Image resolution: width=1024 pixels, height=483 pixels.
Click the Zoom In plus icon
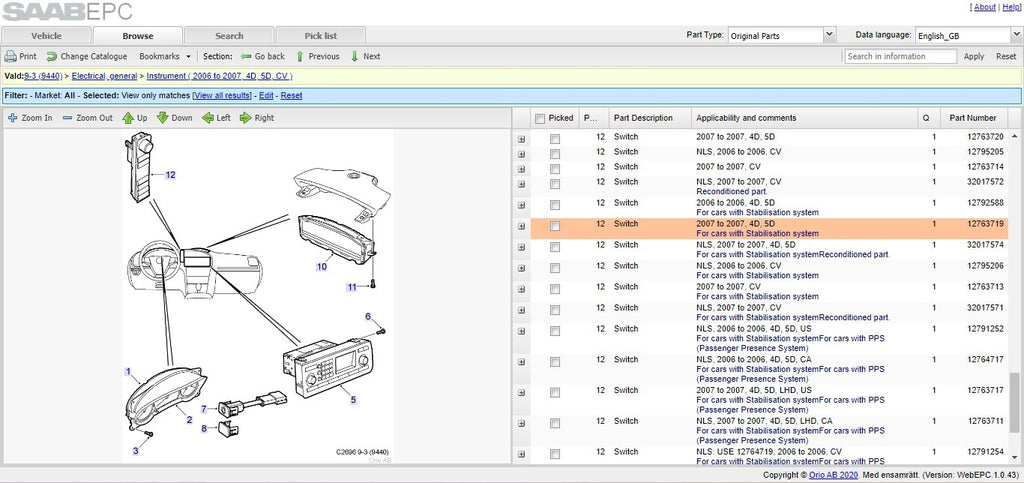(x=12, y=118)
